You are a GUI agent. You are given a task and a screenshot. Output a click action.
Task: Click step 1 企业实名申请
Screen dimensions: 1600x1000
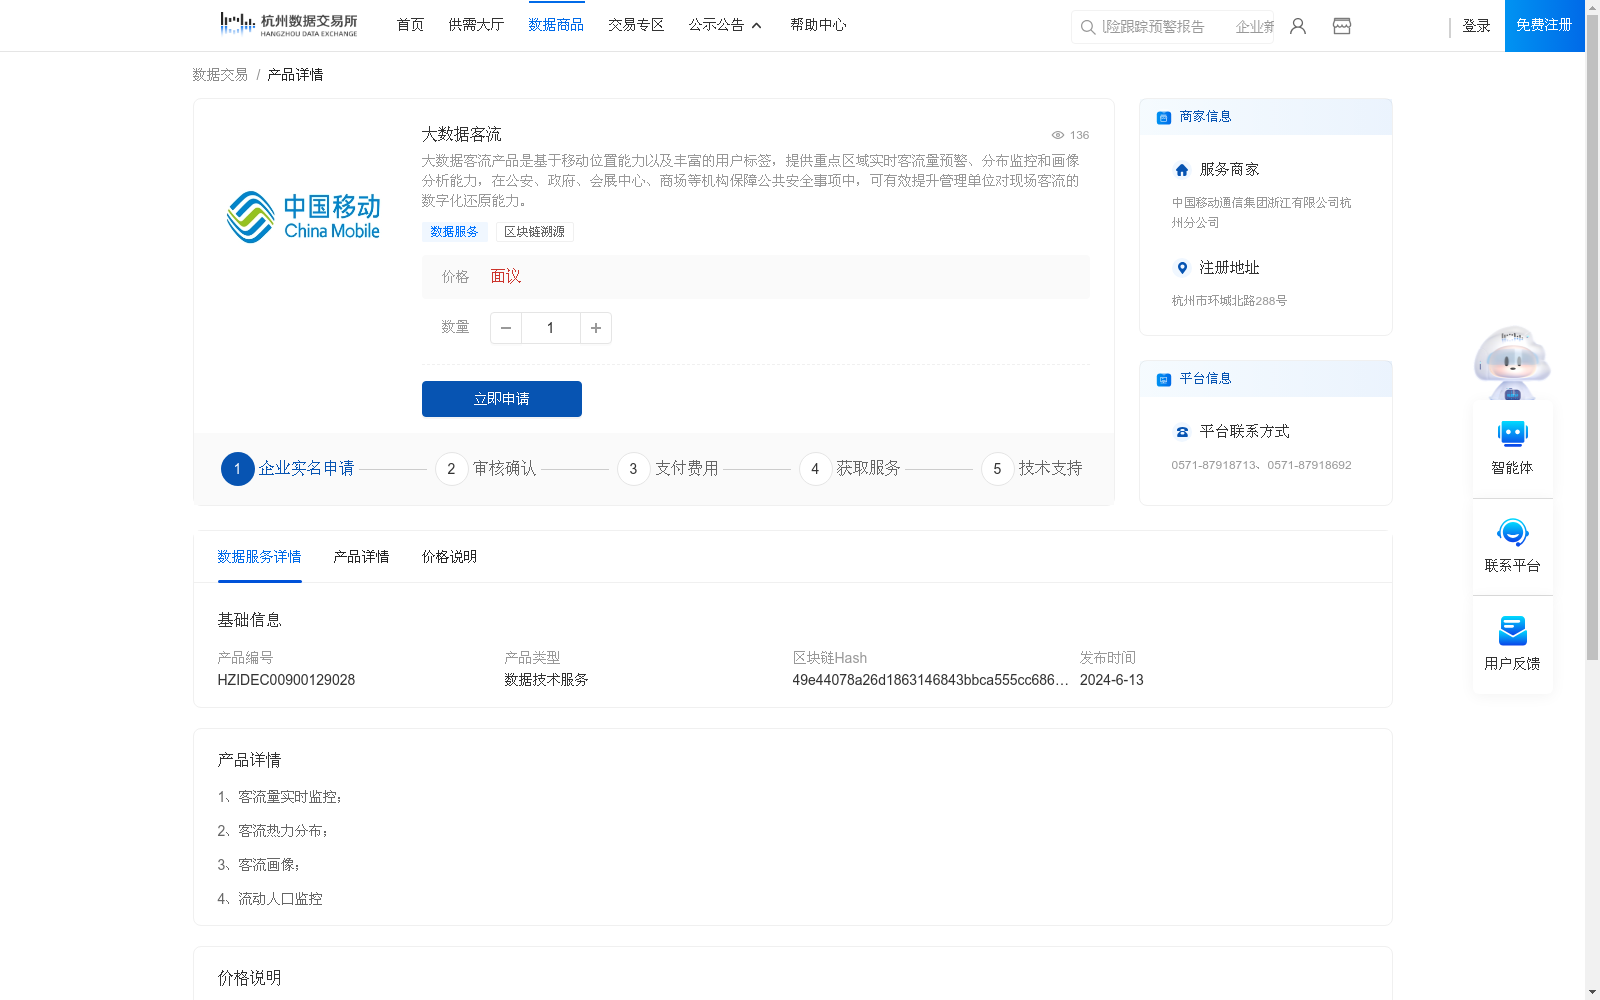pos(288,469)
